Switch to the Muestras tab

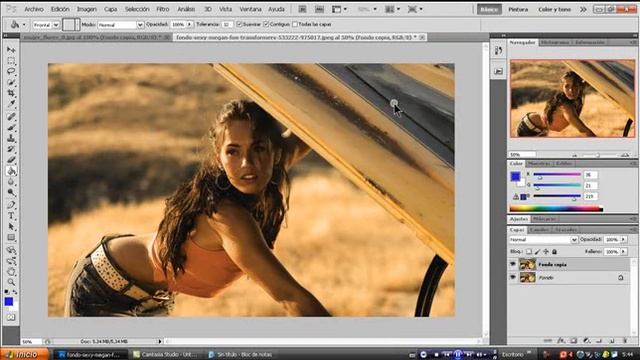coord(539,164)
